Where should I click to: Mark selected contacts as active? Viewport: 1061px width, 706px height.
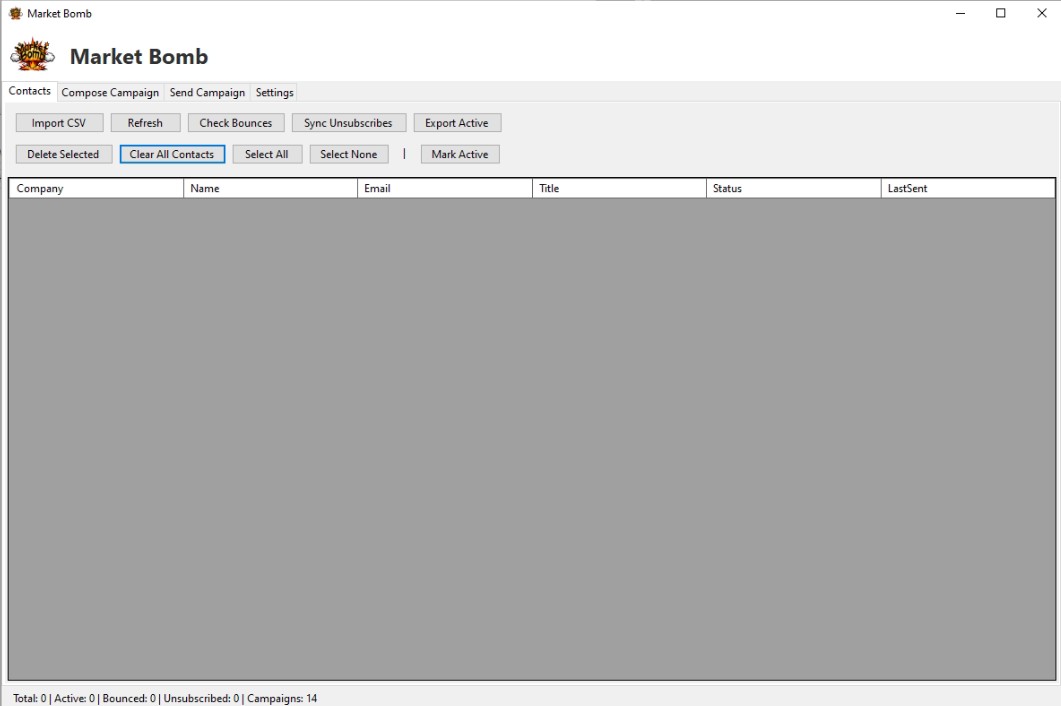[459, 154]
